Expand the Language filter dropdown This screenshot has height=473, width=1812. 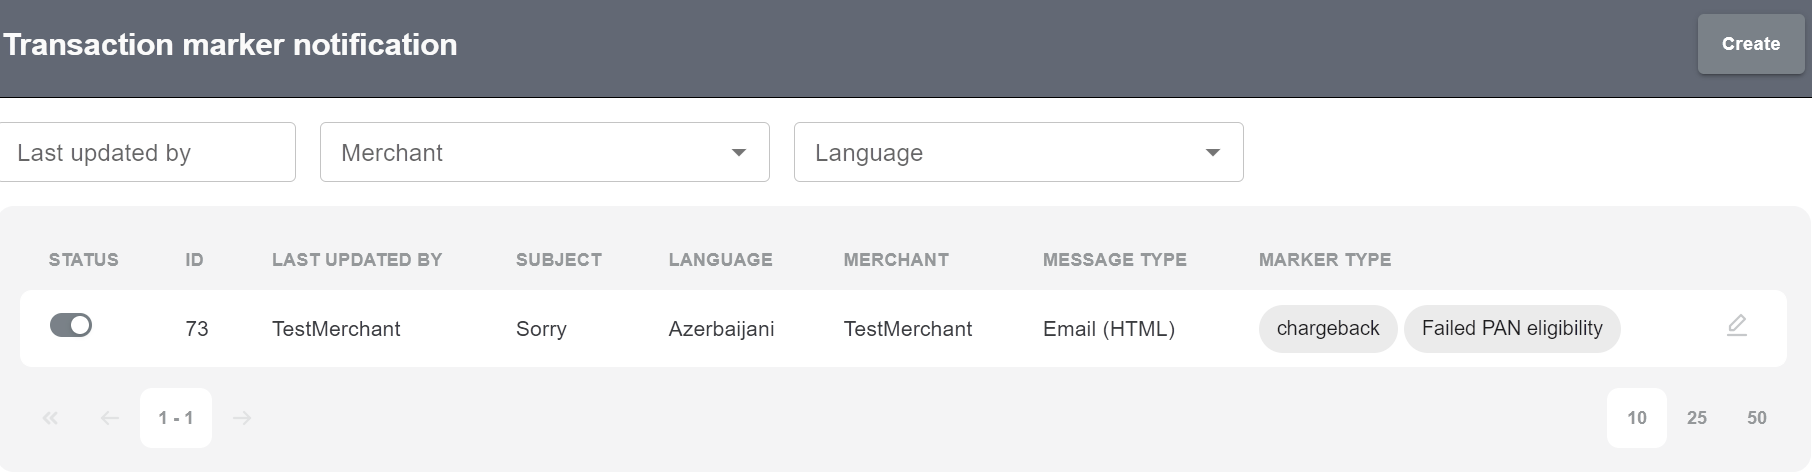click(1018, 153)
